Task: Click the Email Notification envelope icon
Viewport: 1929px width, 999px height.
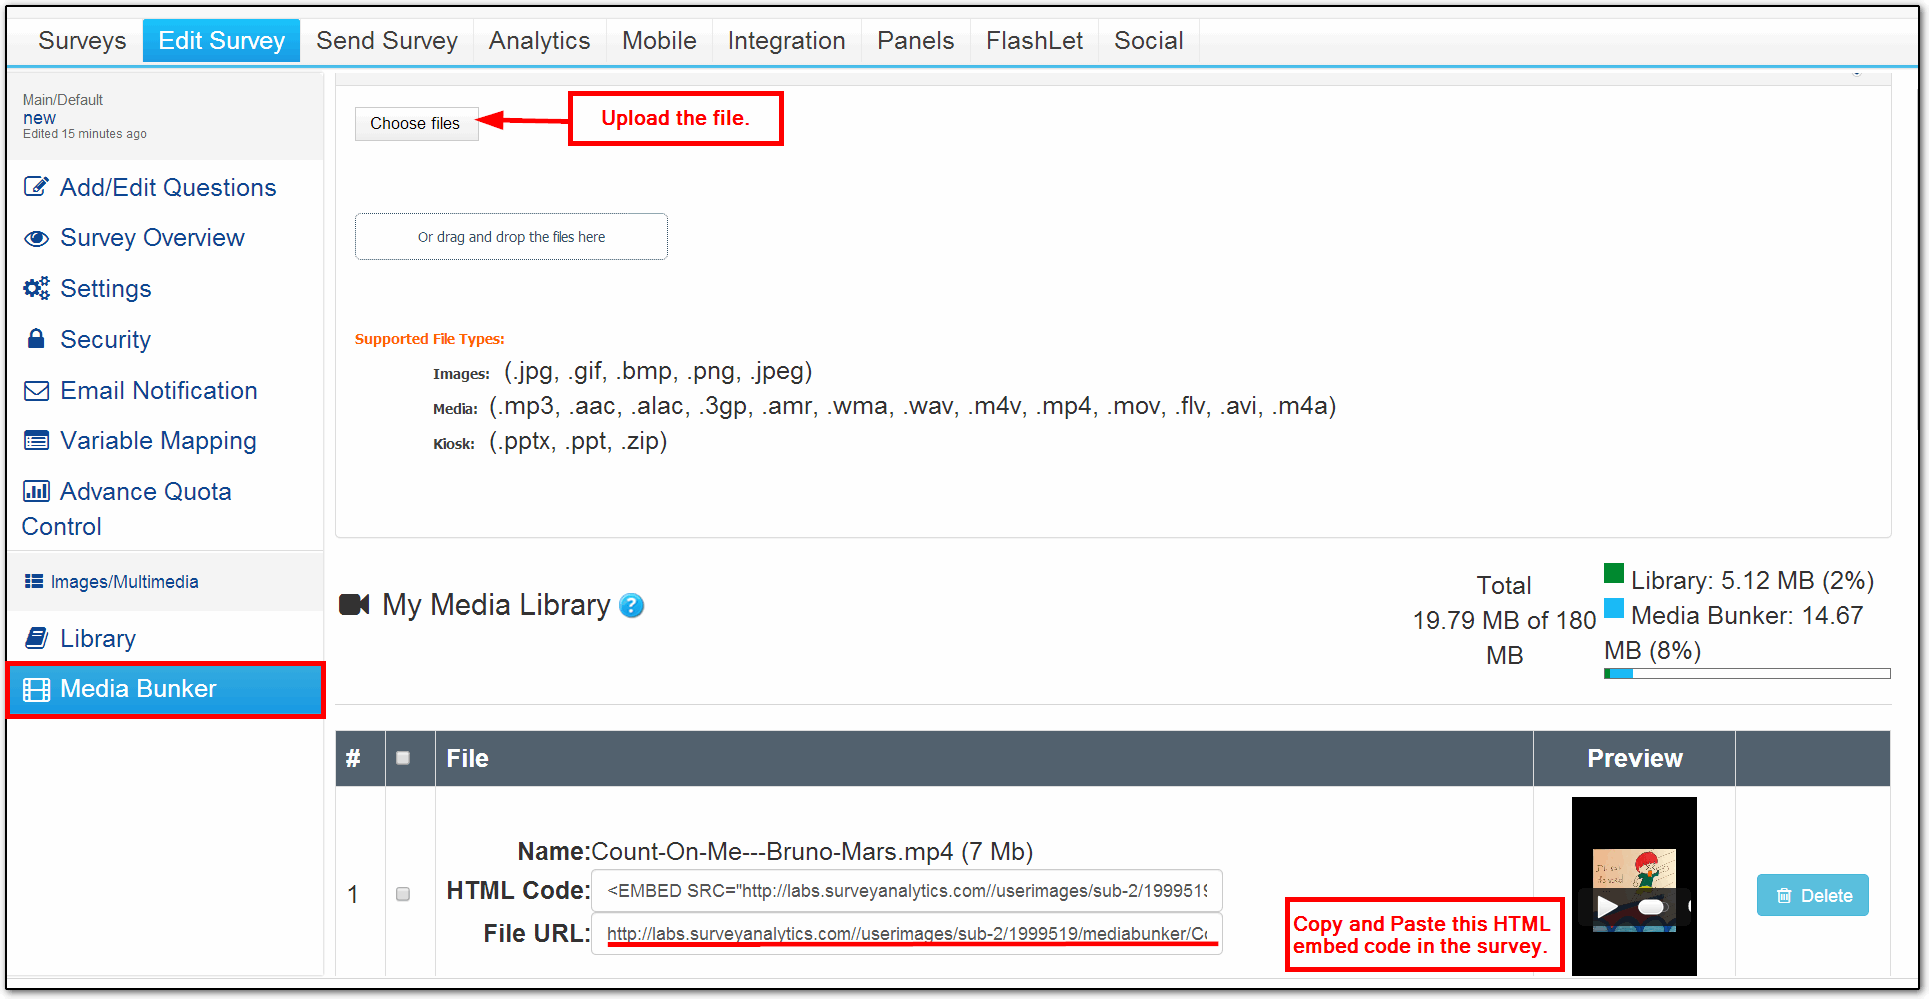Action: click(36, 391)
